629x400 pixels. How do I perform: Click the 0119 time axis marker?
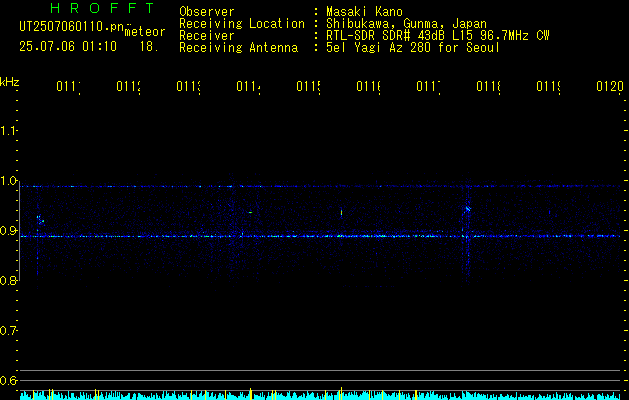point(549,86)
